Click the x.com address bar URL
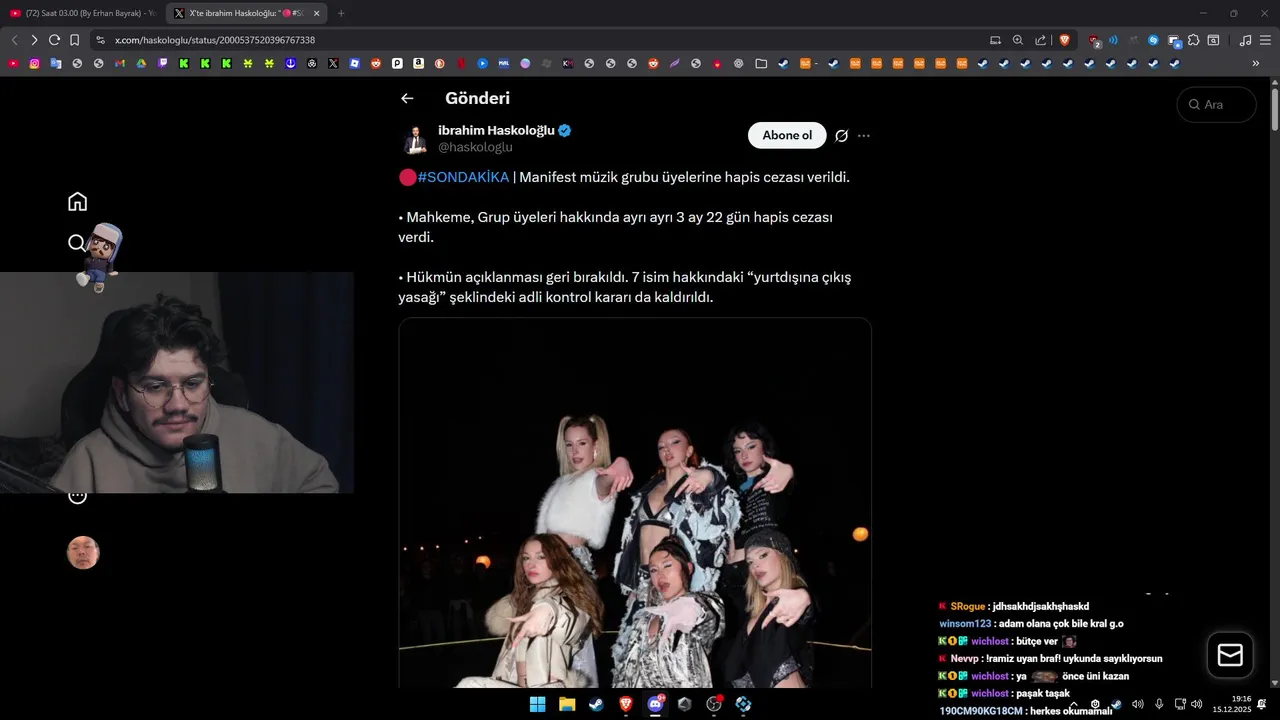 (215, 40)
